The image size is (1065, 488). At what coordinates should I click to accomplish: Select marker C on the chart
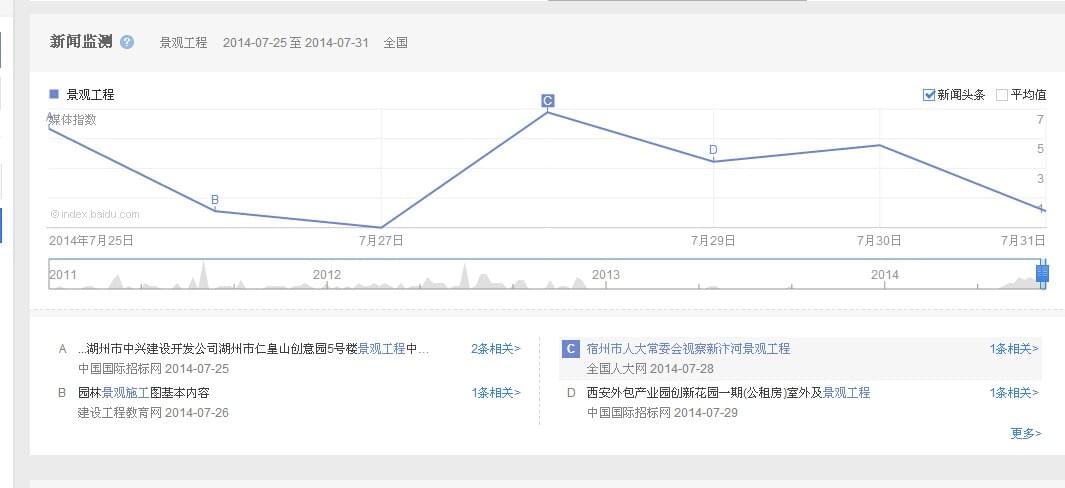(547, 101)
